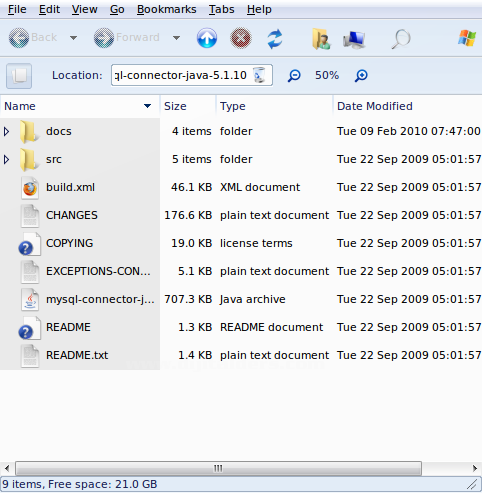Click the COPYING file name

coord(69,243)
